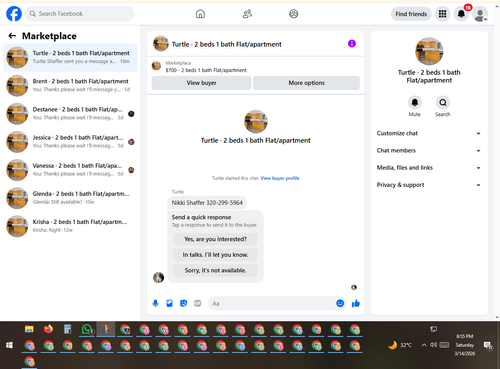Record a voice clip with microphone icon

tap(155, 303)
